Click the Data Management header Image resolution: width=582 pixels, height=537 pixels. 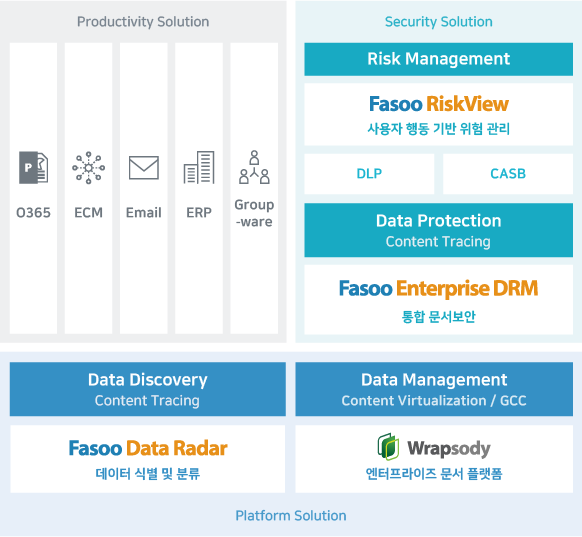(x=434, y=389)
